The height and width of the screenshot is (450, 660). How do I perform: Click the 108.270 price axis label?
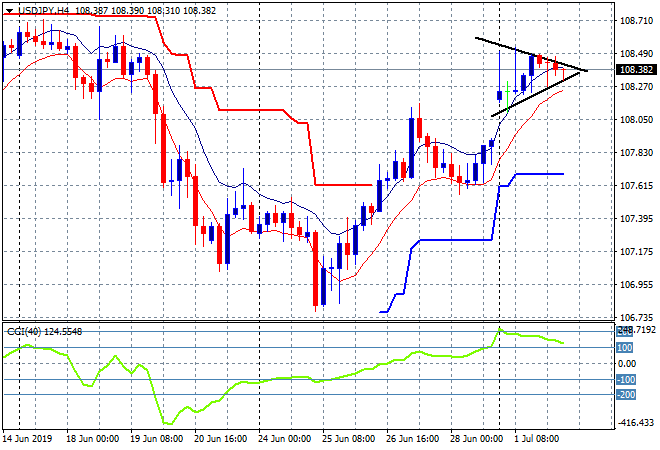[x=636, y=87]
